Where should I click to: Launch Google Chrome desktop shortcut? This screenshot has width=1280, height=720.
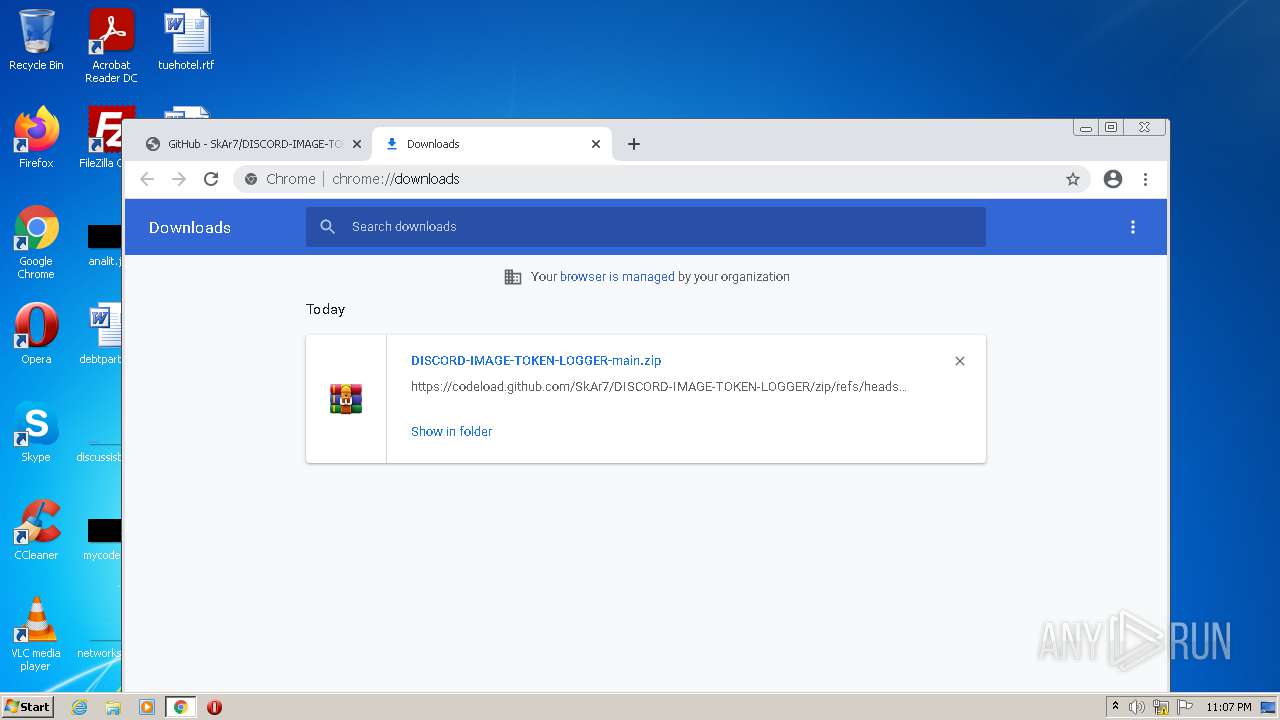(36, 242)
